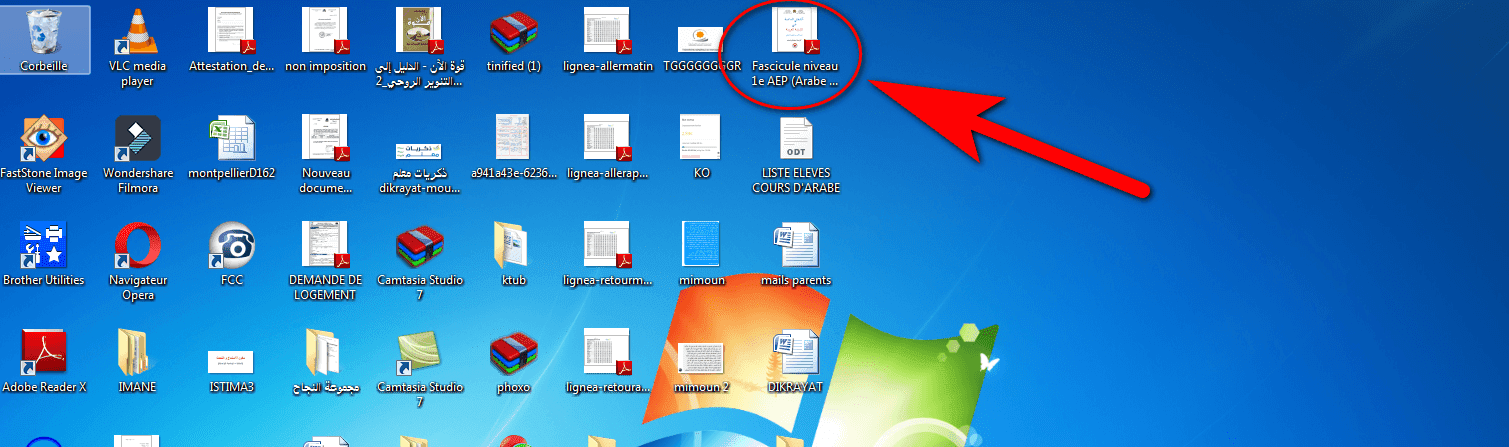Launch Adobe Reader X shortcut
The height and width of the screenshot is (447, 1509).
[x=44, y=361]
